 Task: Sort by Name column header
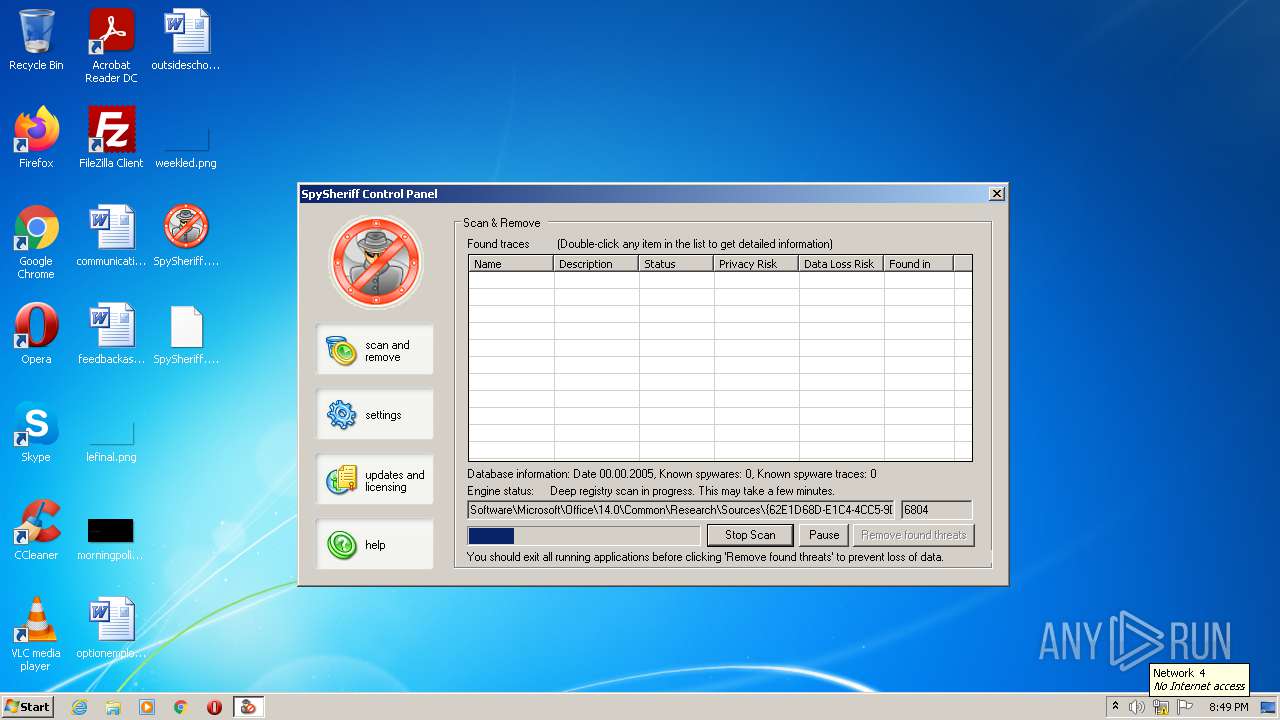511,264
